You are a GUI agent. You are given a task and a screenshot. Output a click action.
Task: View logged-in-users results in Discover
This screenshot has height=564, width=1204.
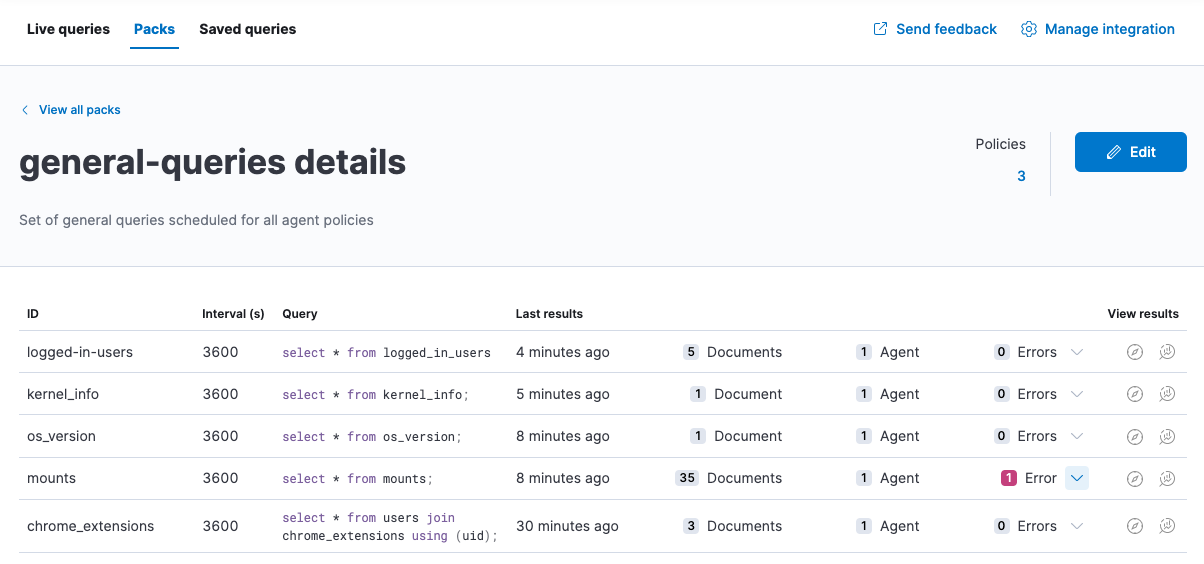point(1134,352)
